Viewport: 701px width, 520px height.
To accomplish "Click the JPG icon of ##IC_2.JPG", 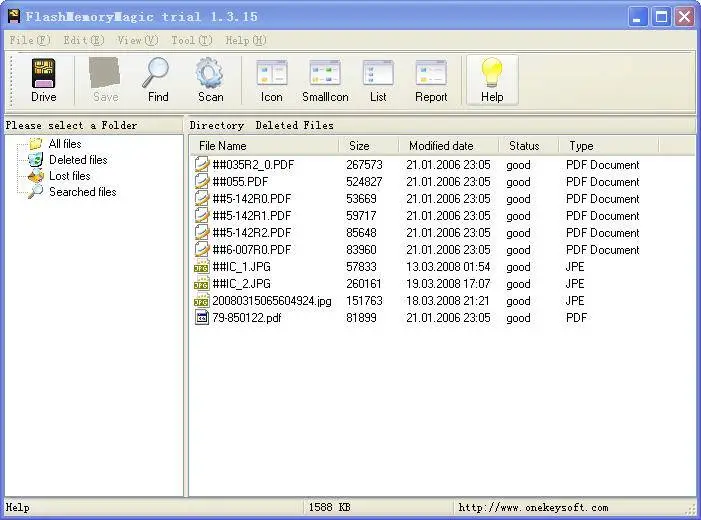I will point(202,283).
